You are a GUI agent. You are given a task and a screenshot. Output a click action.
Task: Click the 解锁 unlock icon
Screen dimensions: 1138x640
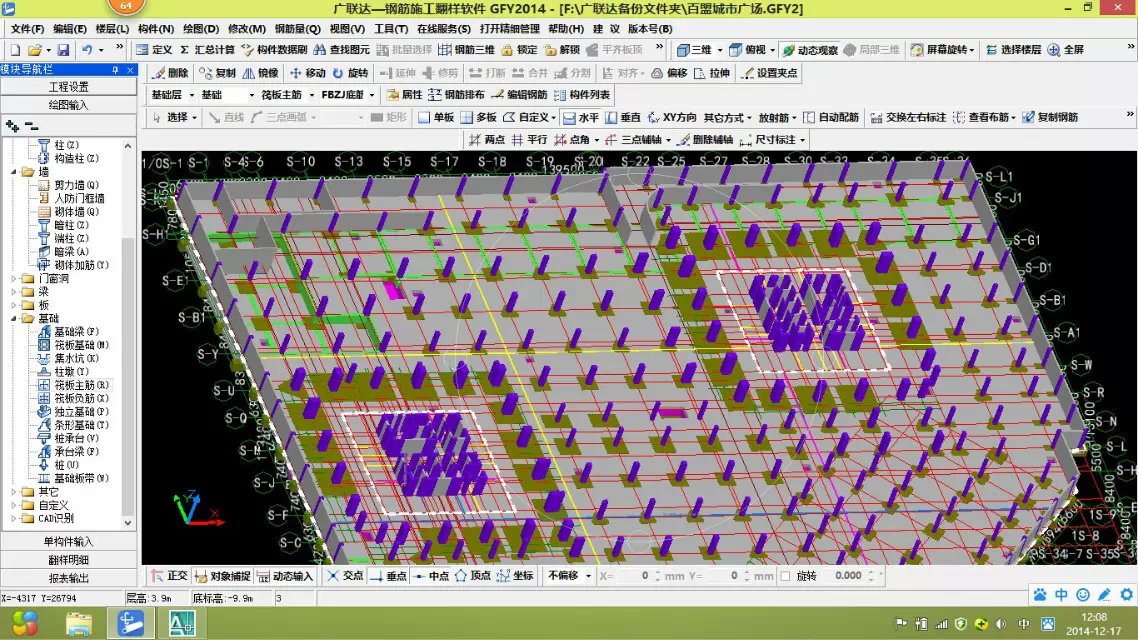coord(562,50)
